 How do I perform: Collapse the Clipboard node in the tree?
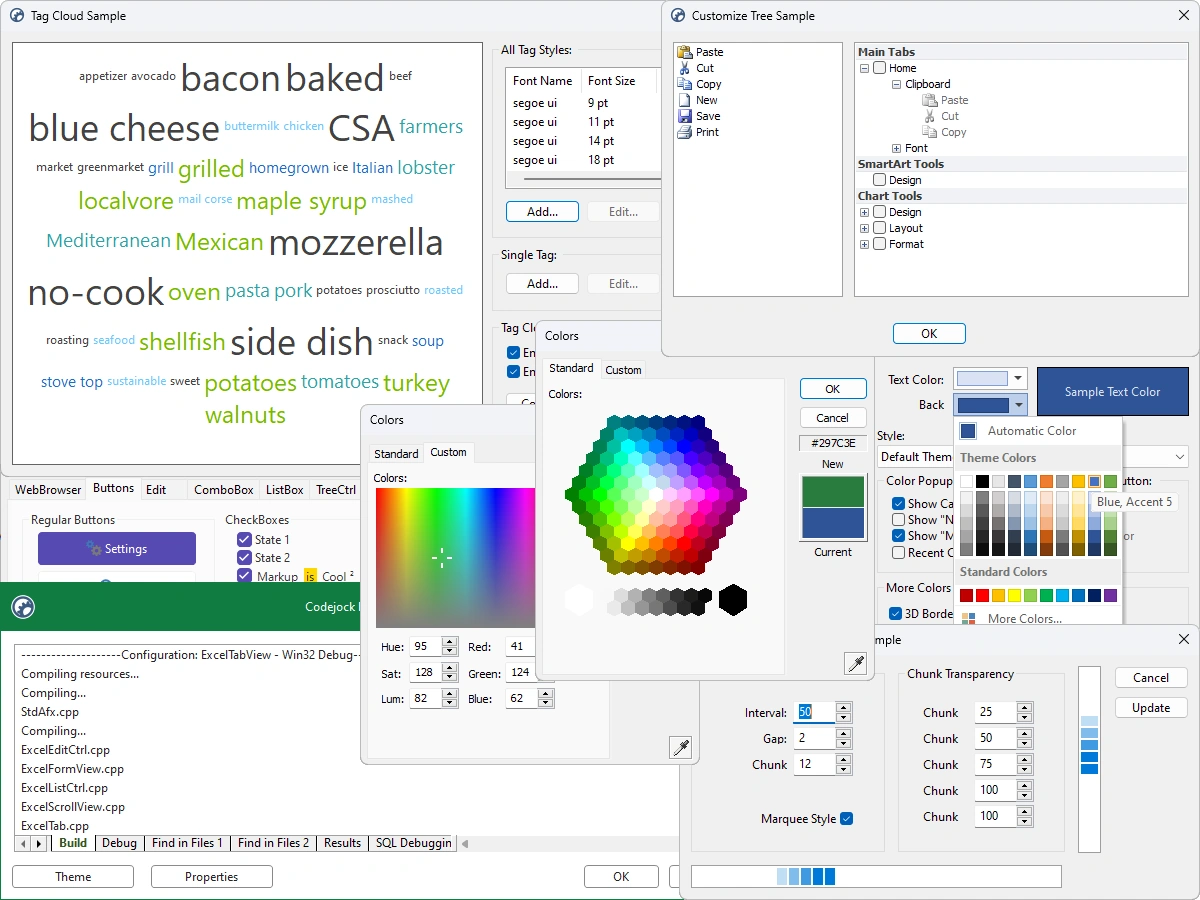pos(896,84)
